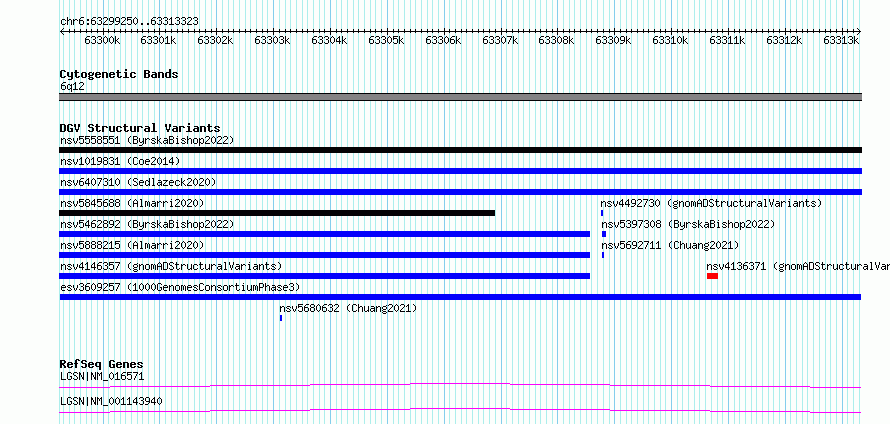The width and height of the screenshot is (890, 424).
Task: Click the esv3609257 (1000GenomesConsortiumPhase3) label
Action: click(x=180, y=287)
